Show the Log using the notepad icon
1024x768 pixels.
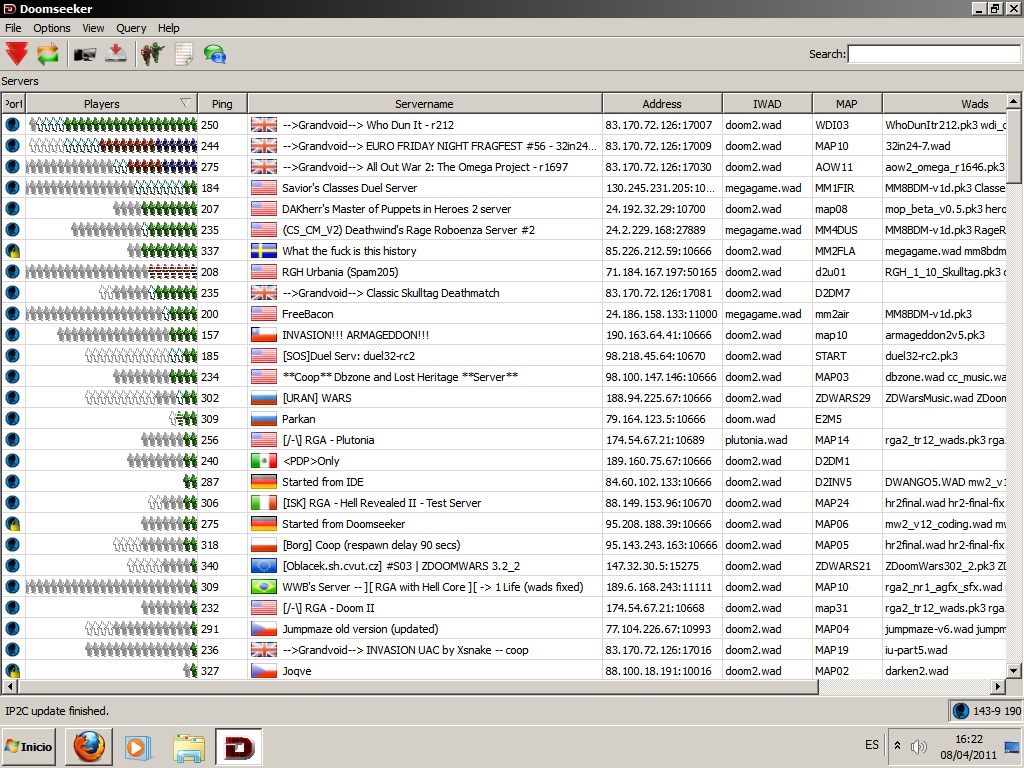pos(183,54)
